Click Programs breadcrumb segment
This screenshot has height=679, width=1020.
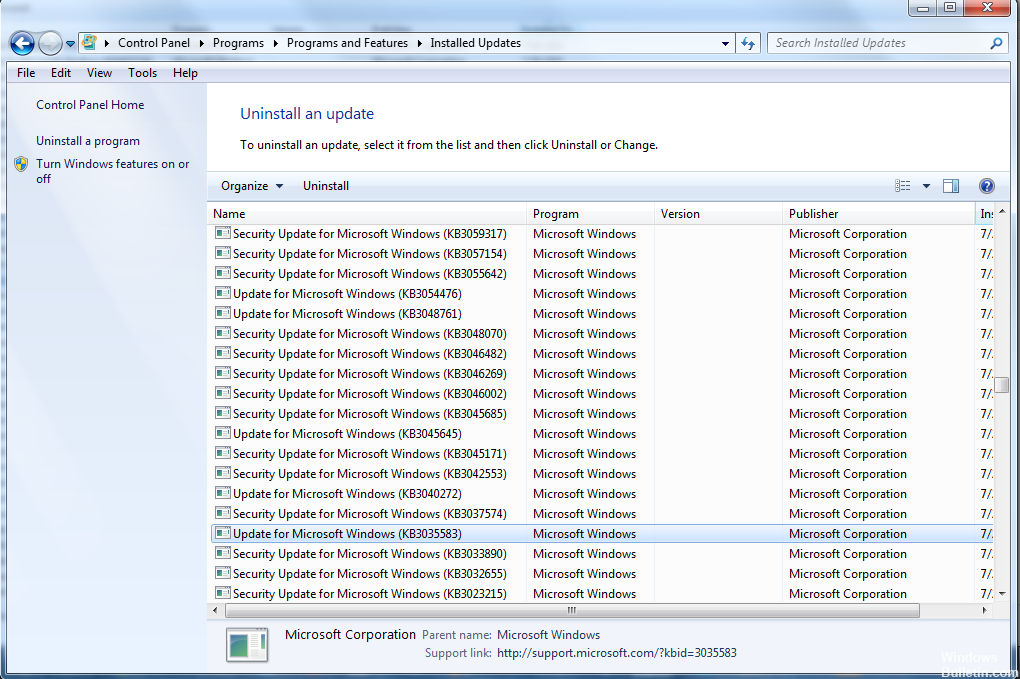click(238, 43)
